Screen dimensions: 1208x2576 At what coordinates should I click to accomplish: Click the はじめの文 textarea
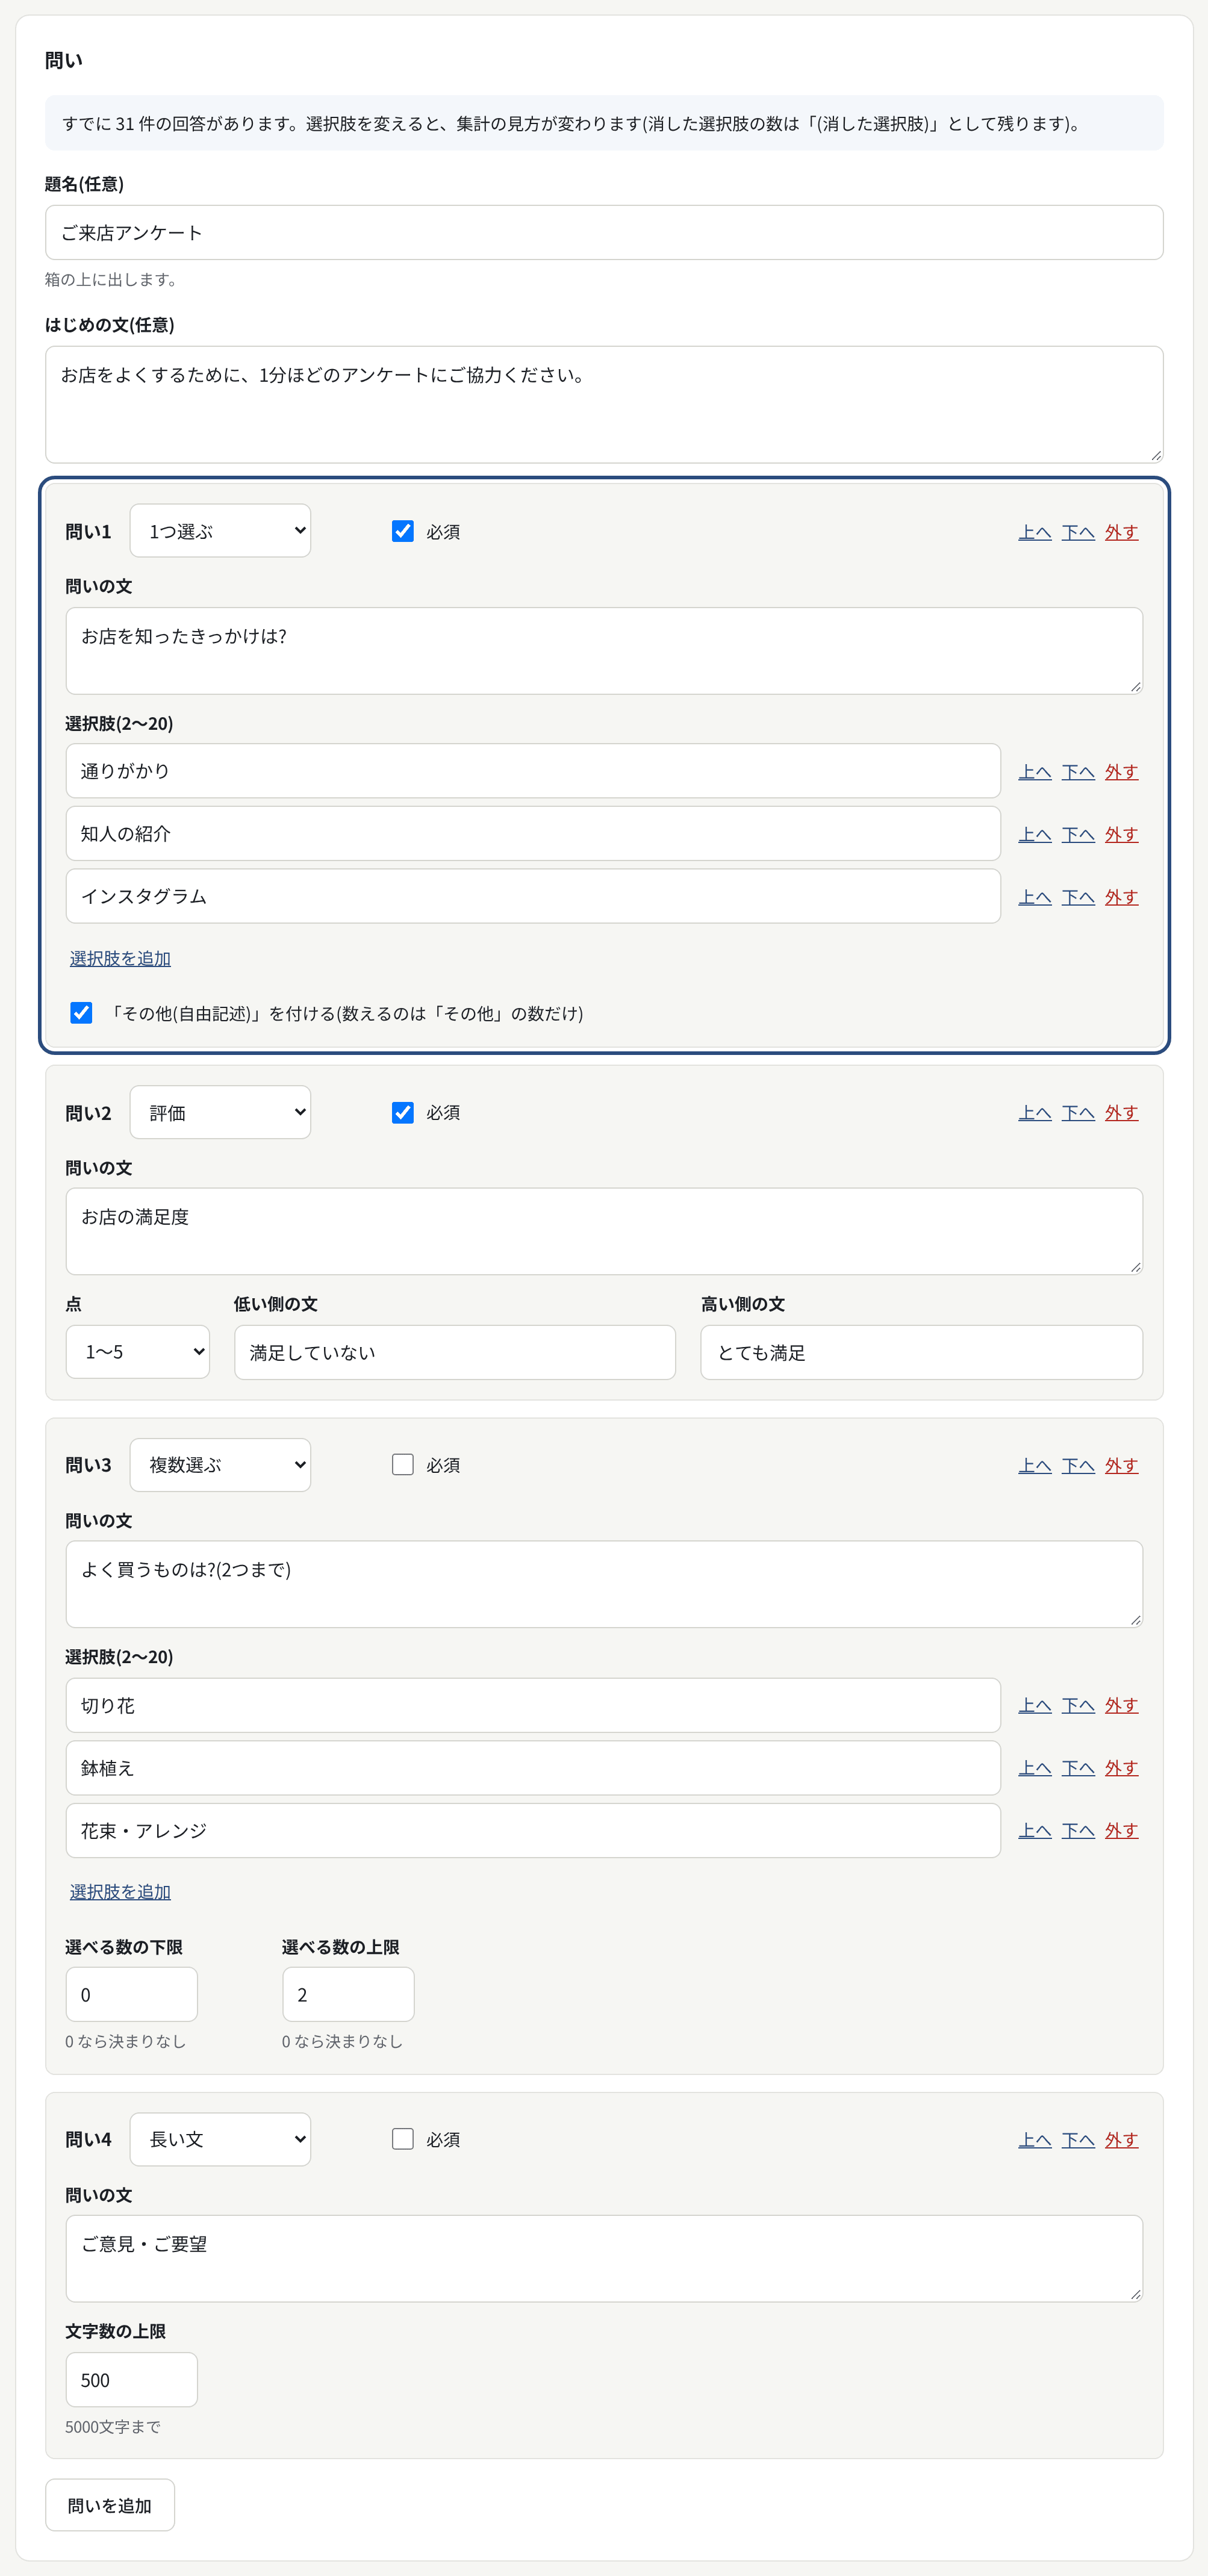[604, 404]
